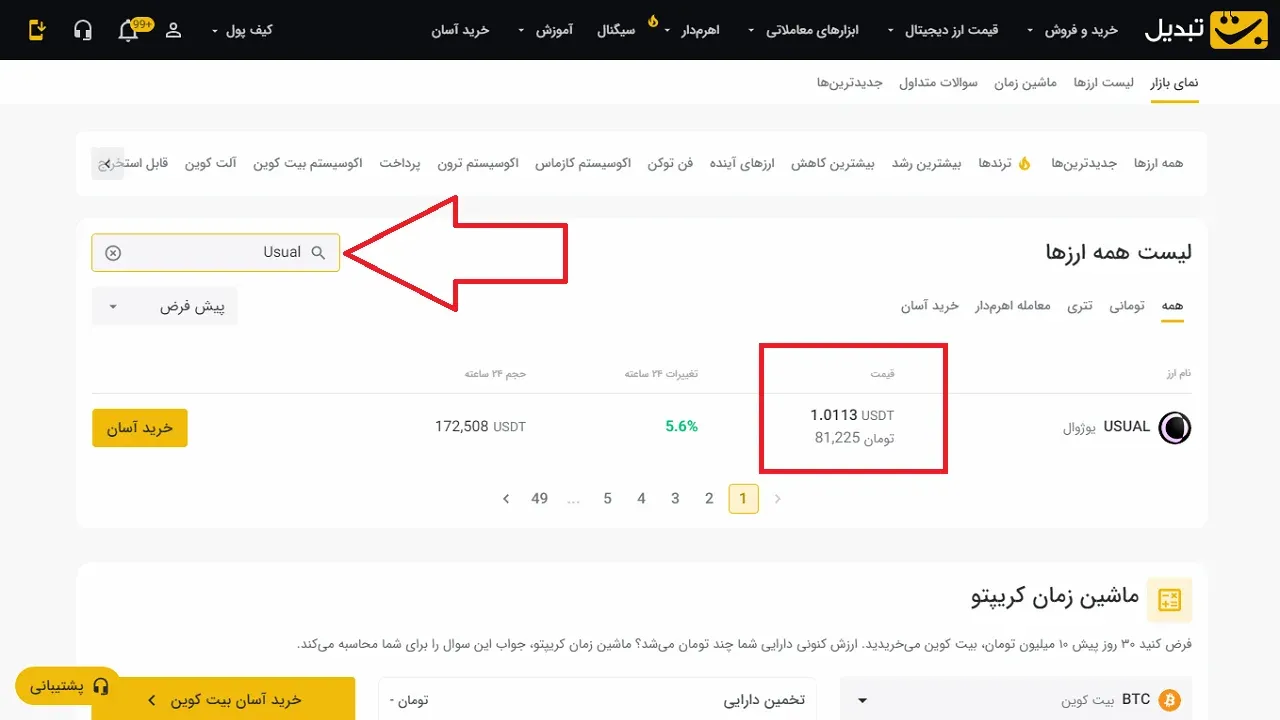Go to page 49
1280x720 pixels.
539,498
